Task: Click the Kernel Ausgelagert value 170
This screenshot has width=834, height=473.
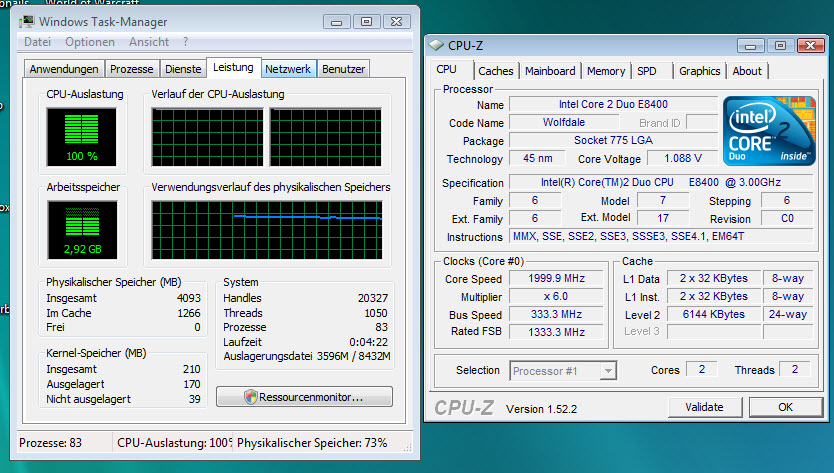Action: coord(192,384)
